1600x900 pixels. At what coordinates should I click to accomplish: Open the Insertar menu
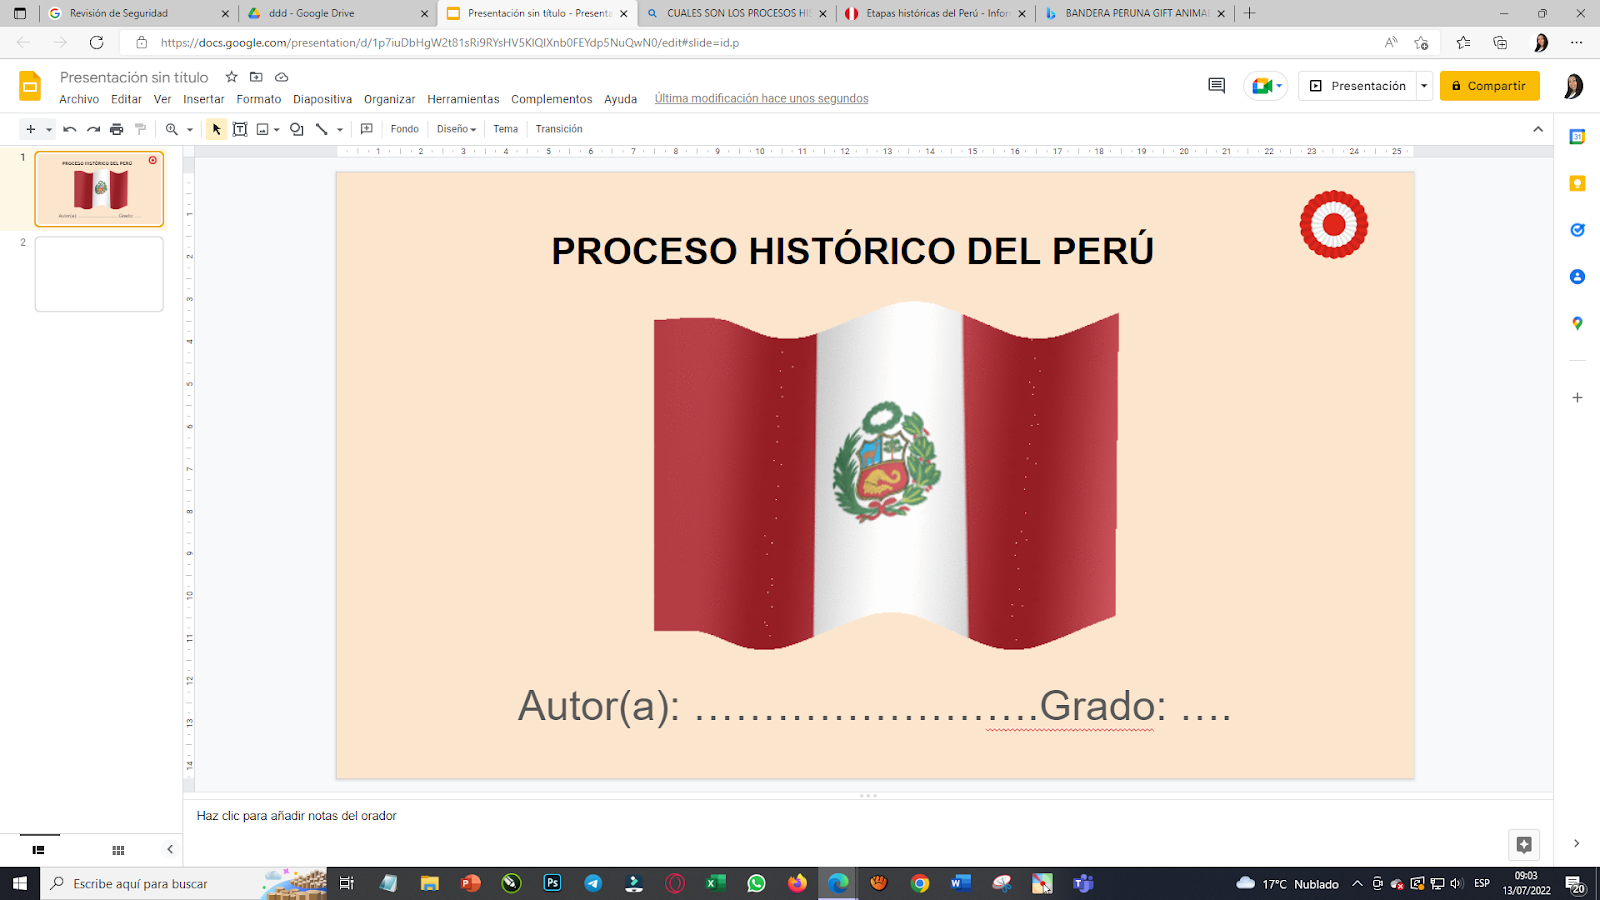coord(204,99)
